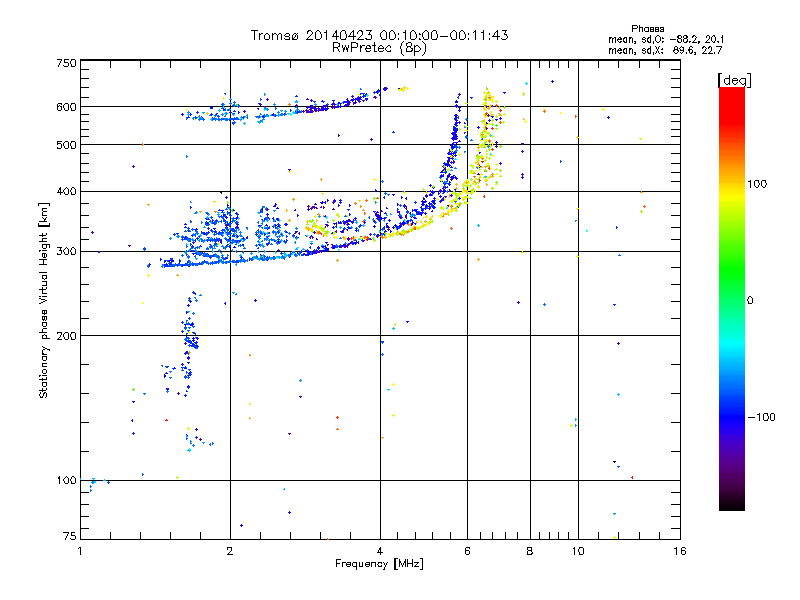800x600 pixels.
Task: Click the frequency axis tick label "10"
Action: pos(578,551)
